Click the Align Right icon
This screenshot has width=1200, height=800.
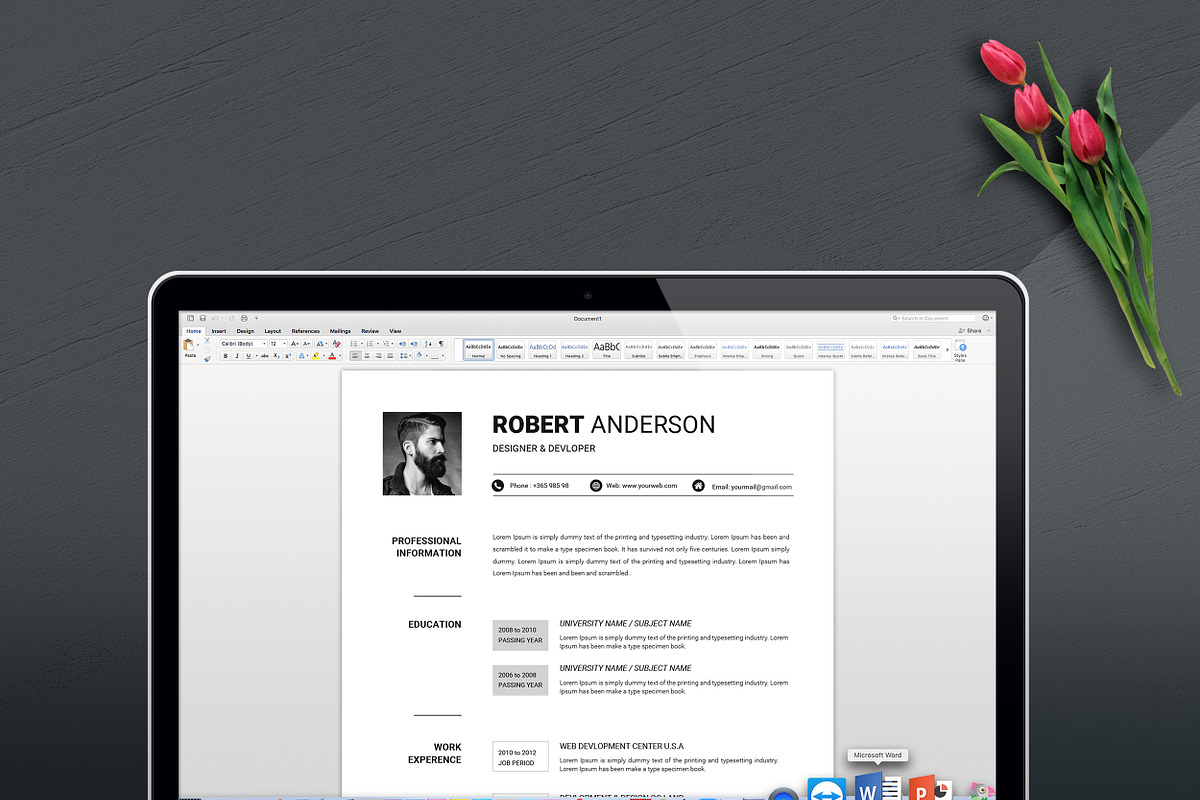point(379,356)
